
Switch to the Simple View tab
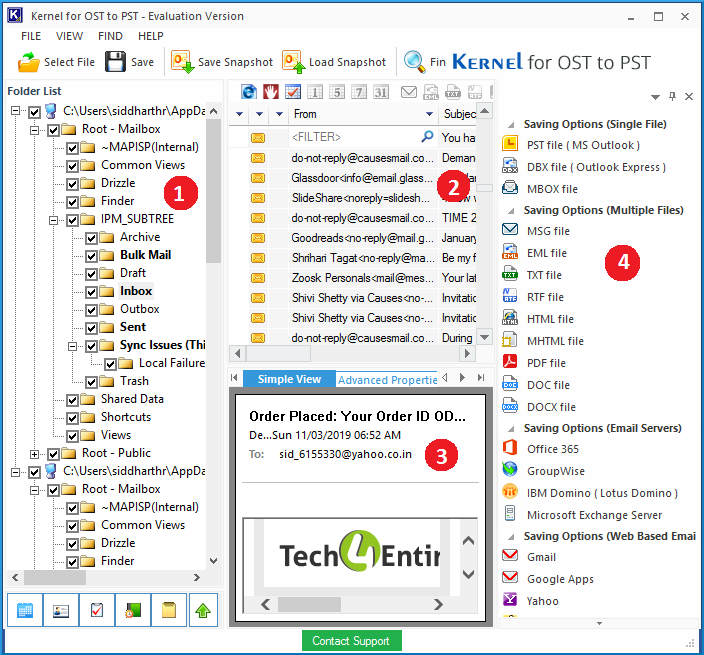pos(289,379)
